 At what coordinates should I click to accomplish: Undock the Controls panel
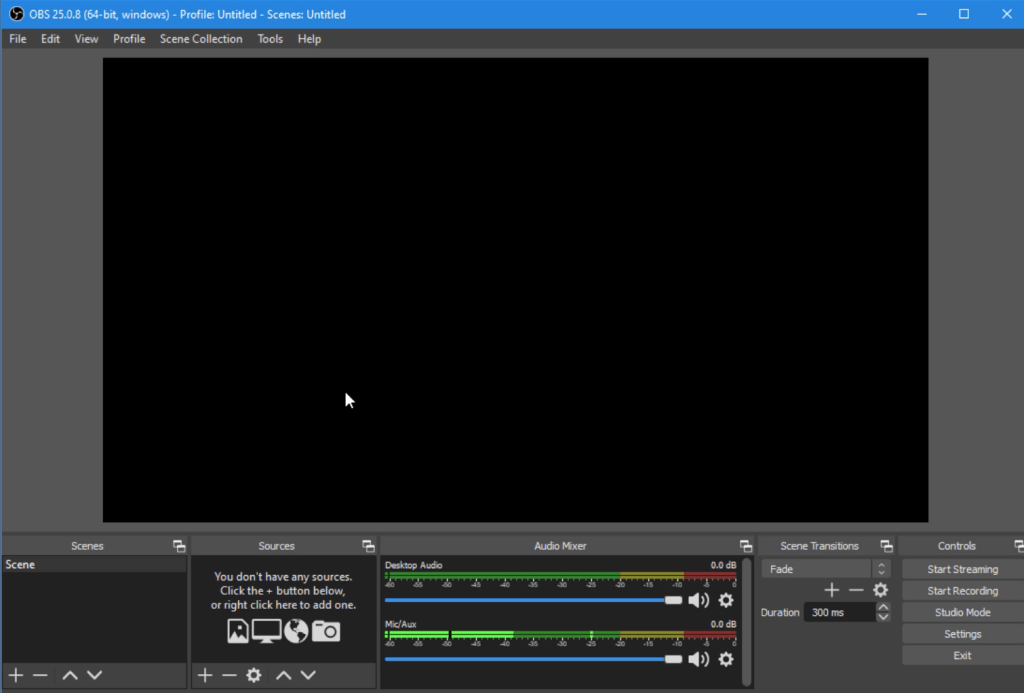tap(1019, 546)
